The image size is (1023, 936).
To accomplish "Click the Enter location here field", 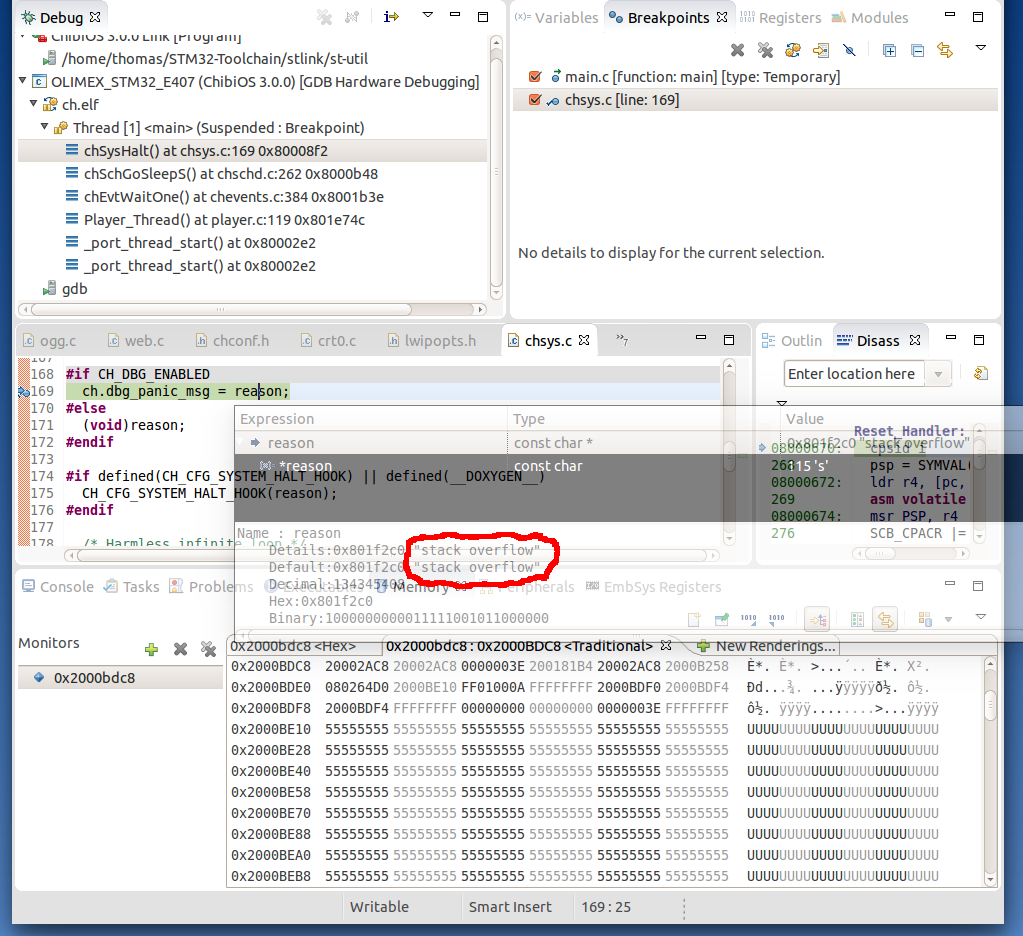I will [x=853, y=374].
